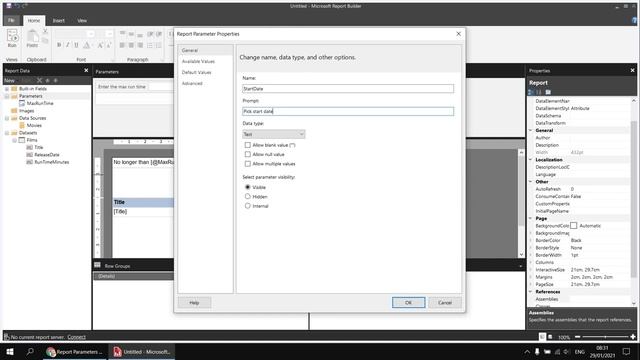Select the Movies data source icon
640x360 pixels.
point(22,125)
